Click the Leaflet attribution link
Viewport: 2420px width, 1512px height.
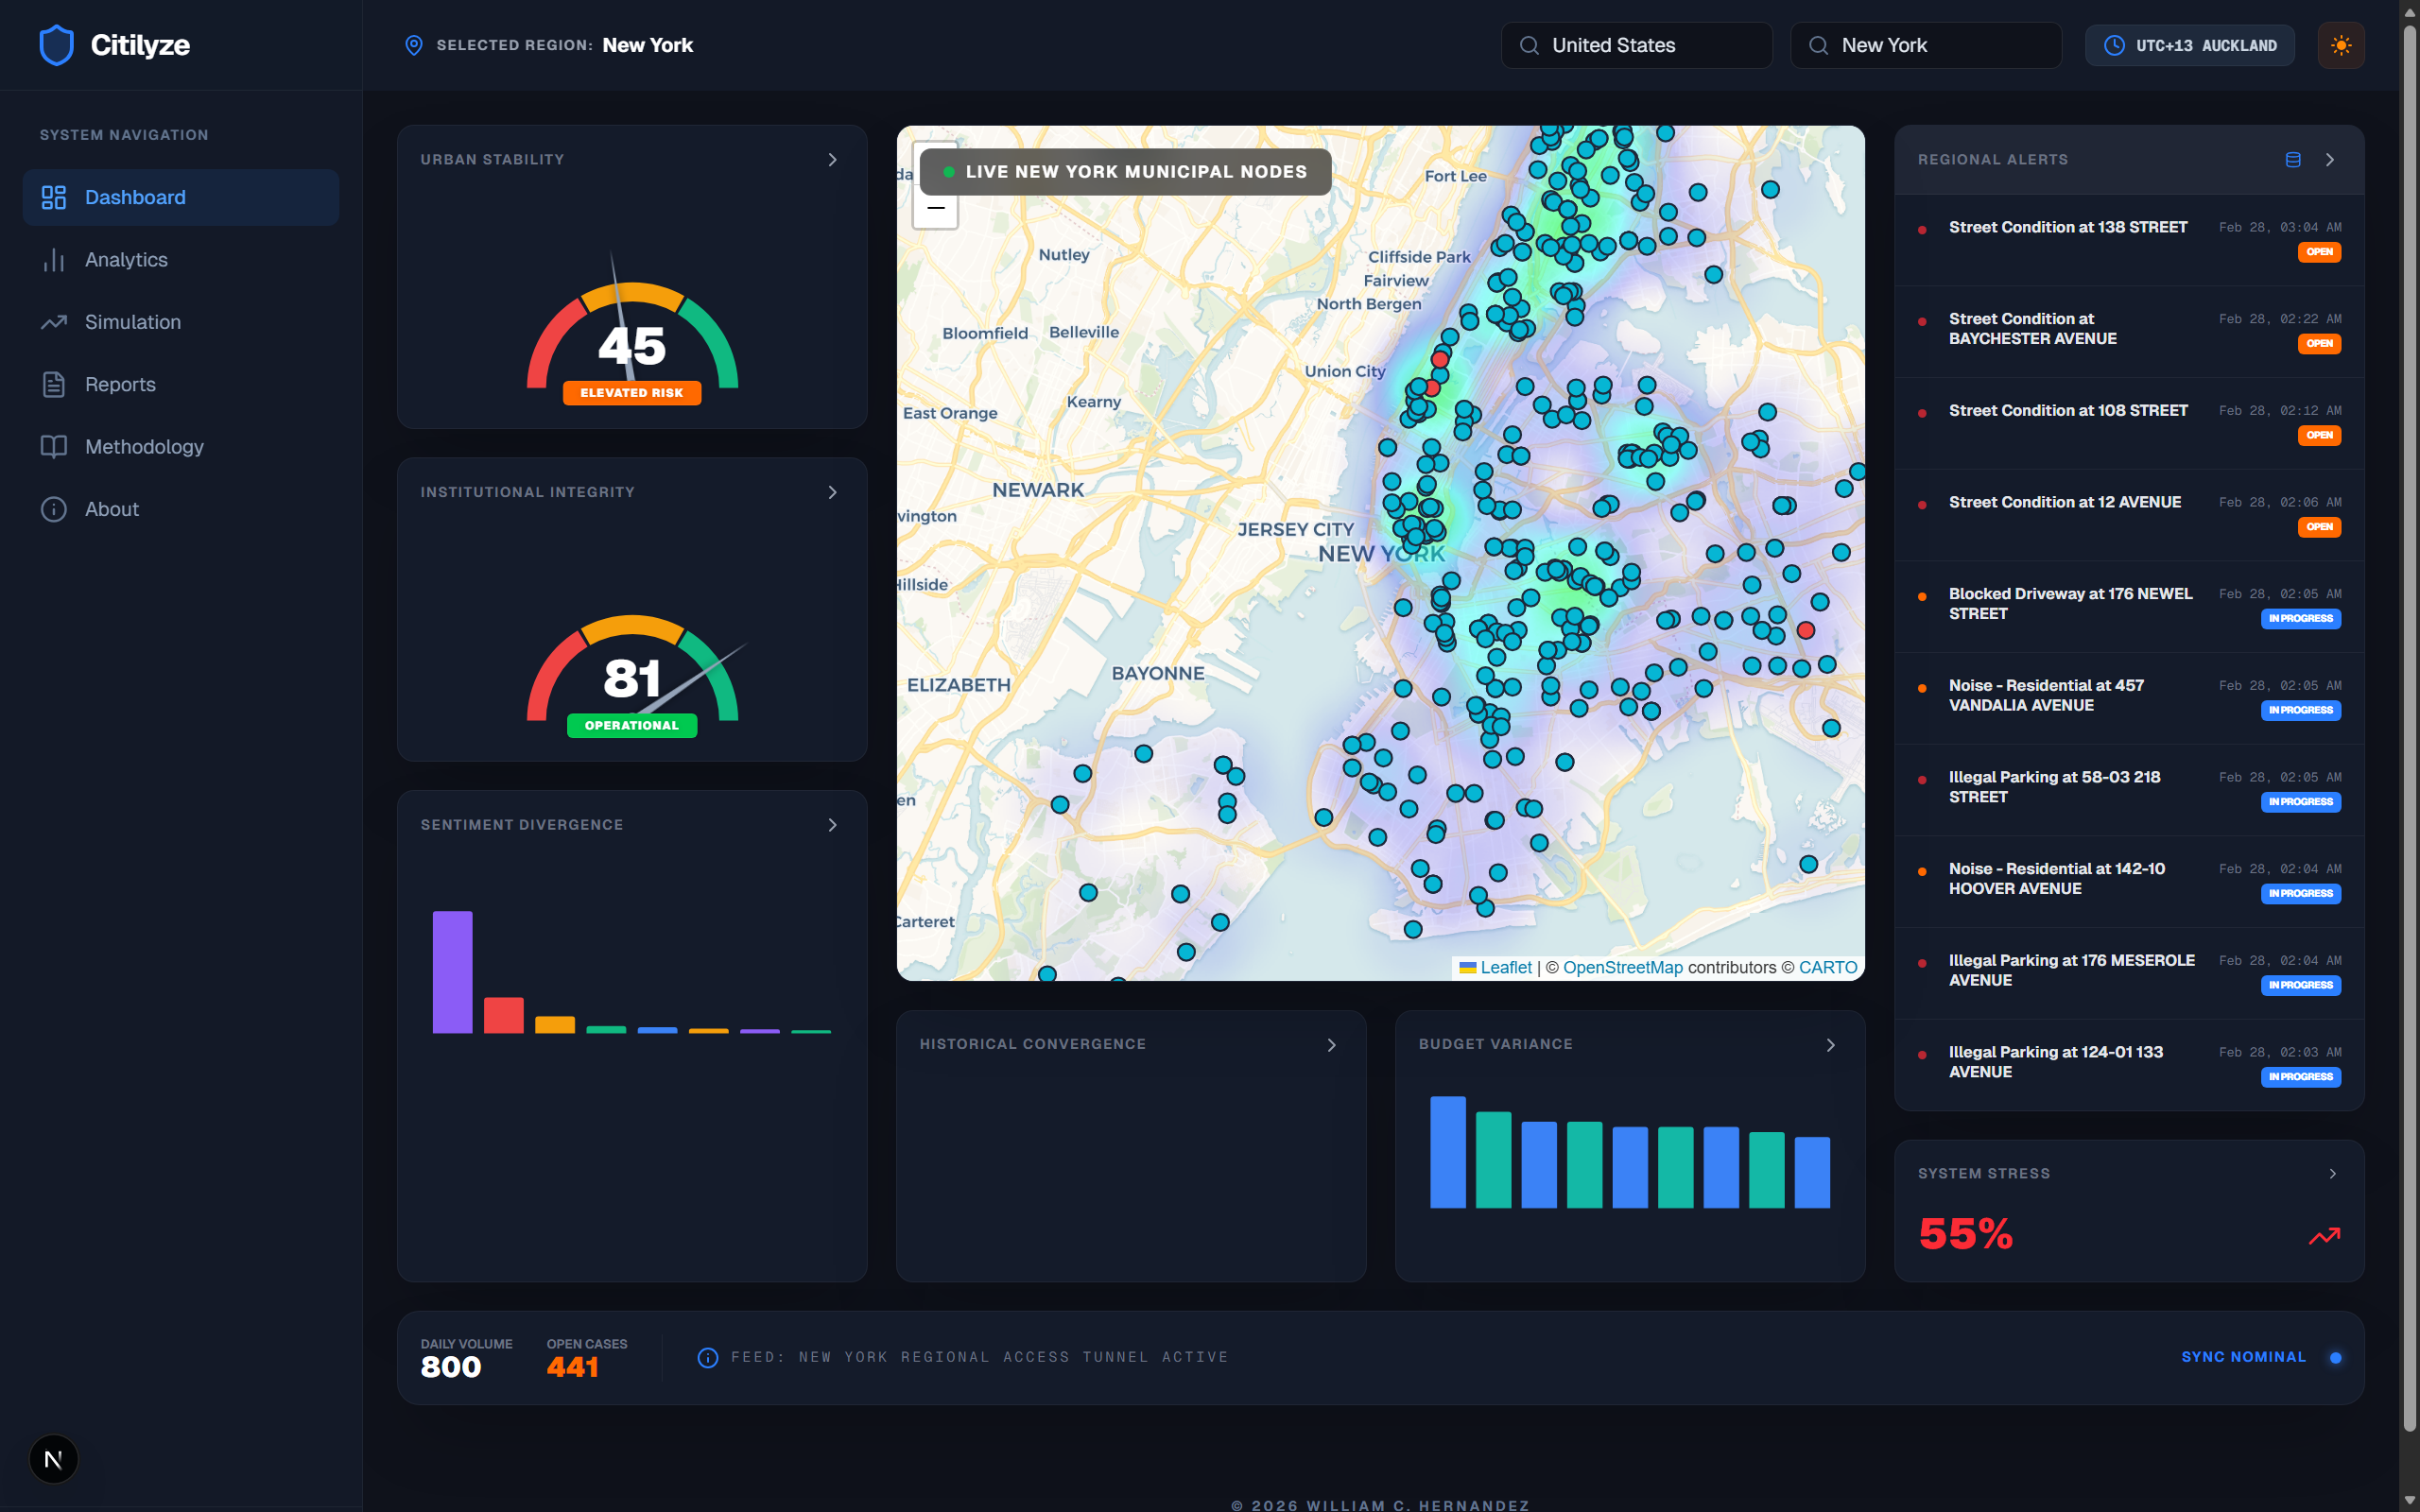coord(1505,967)
